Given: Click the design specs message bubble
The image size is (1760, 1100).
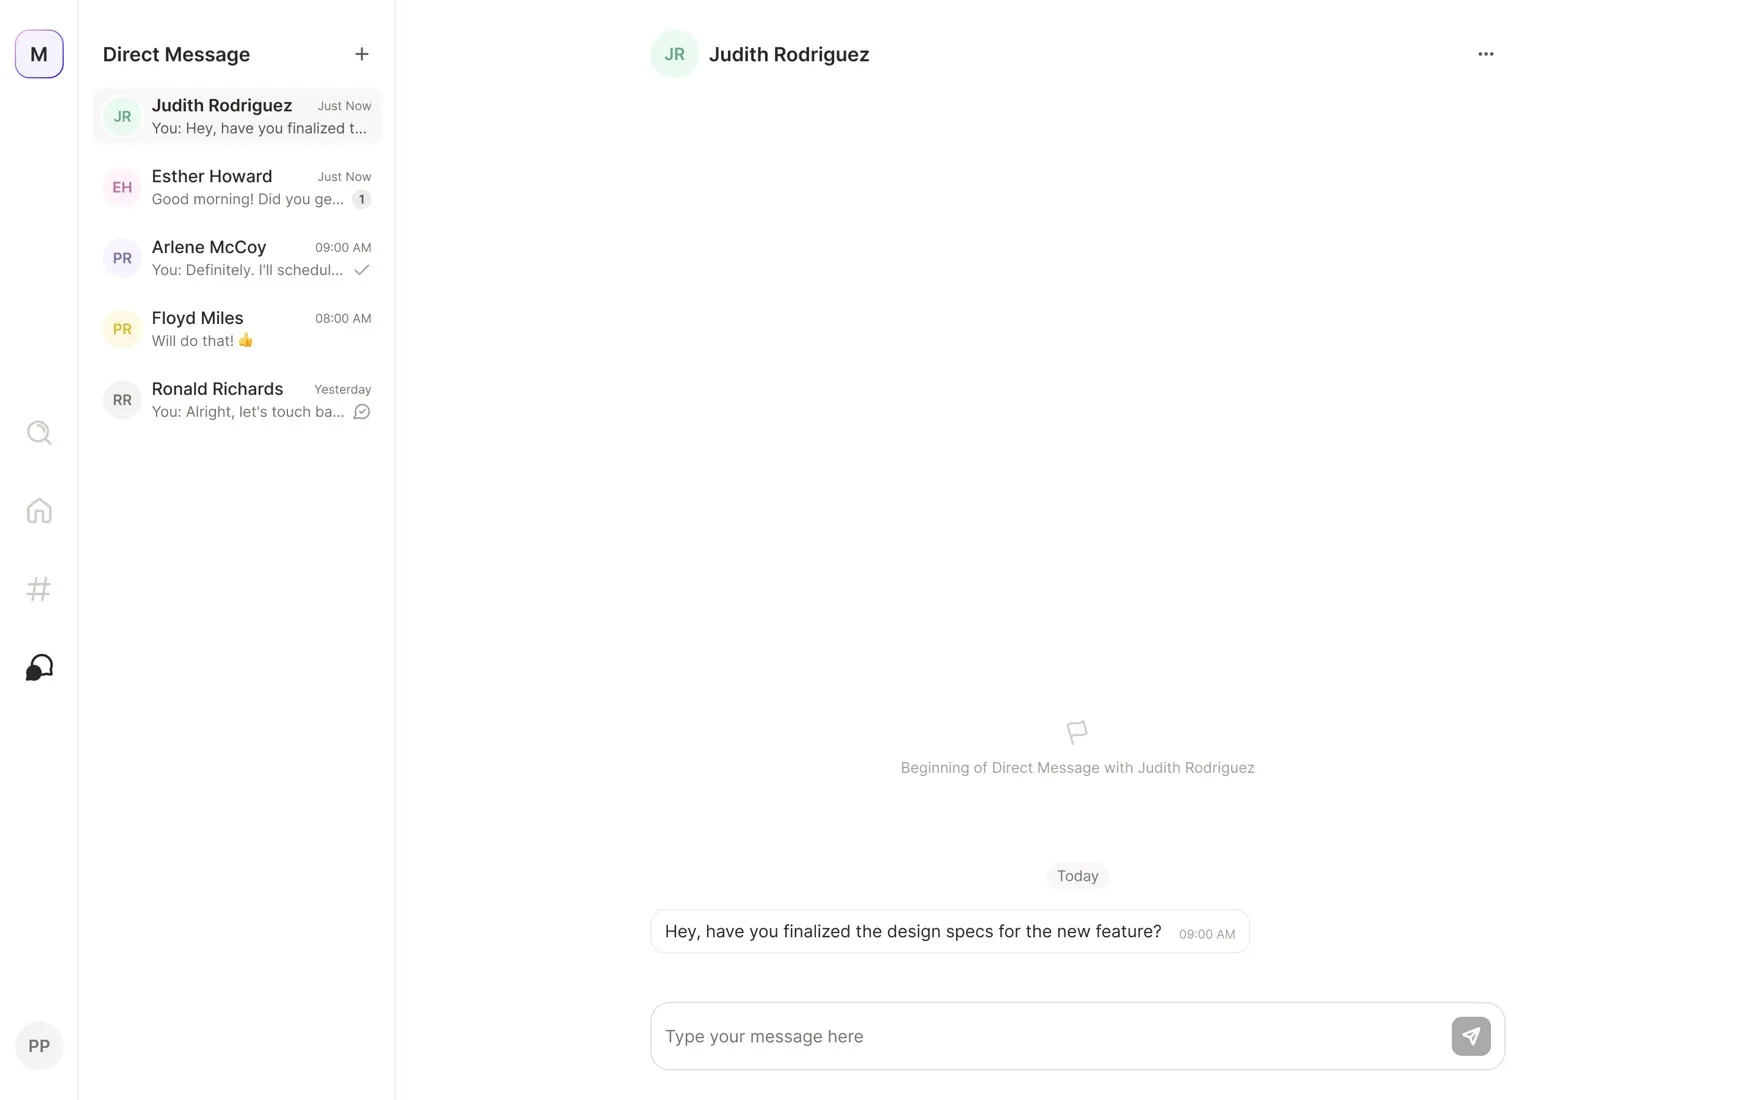Looking at the screenshot, I should pos(950,932).
